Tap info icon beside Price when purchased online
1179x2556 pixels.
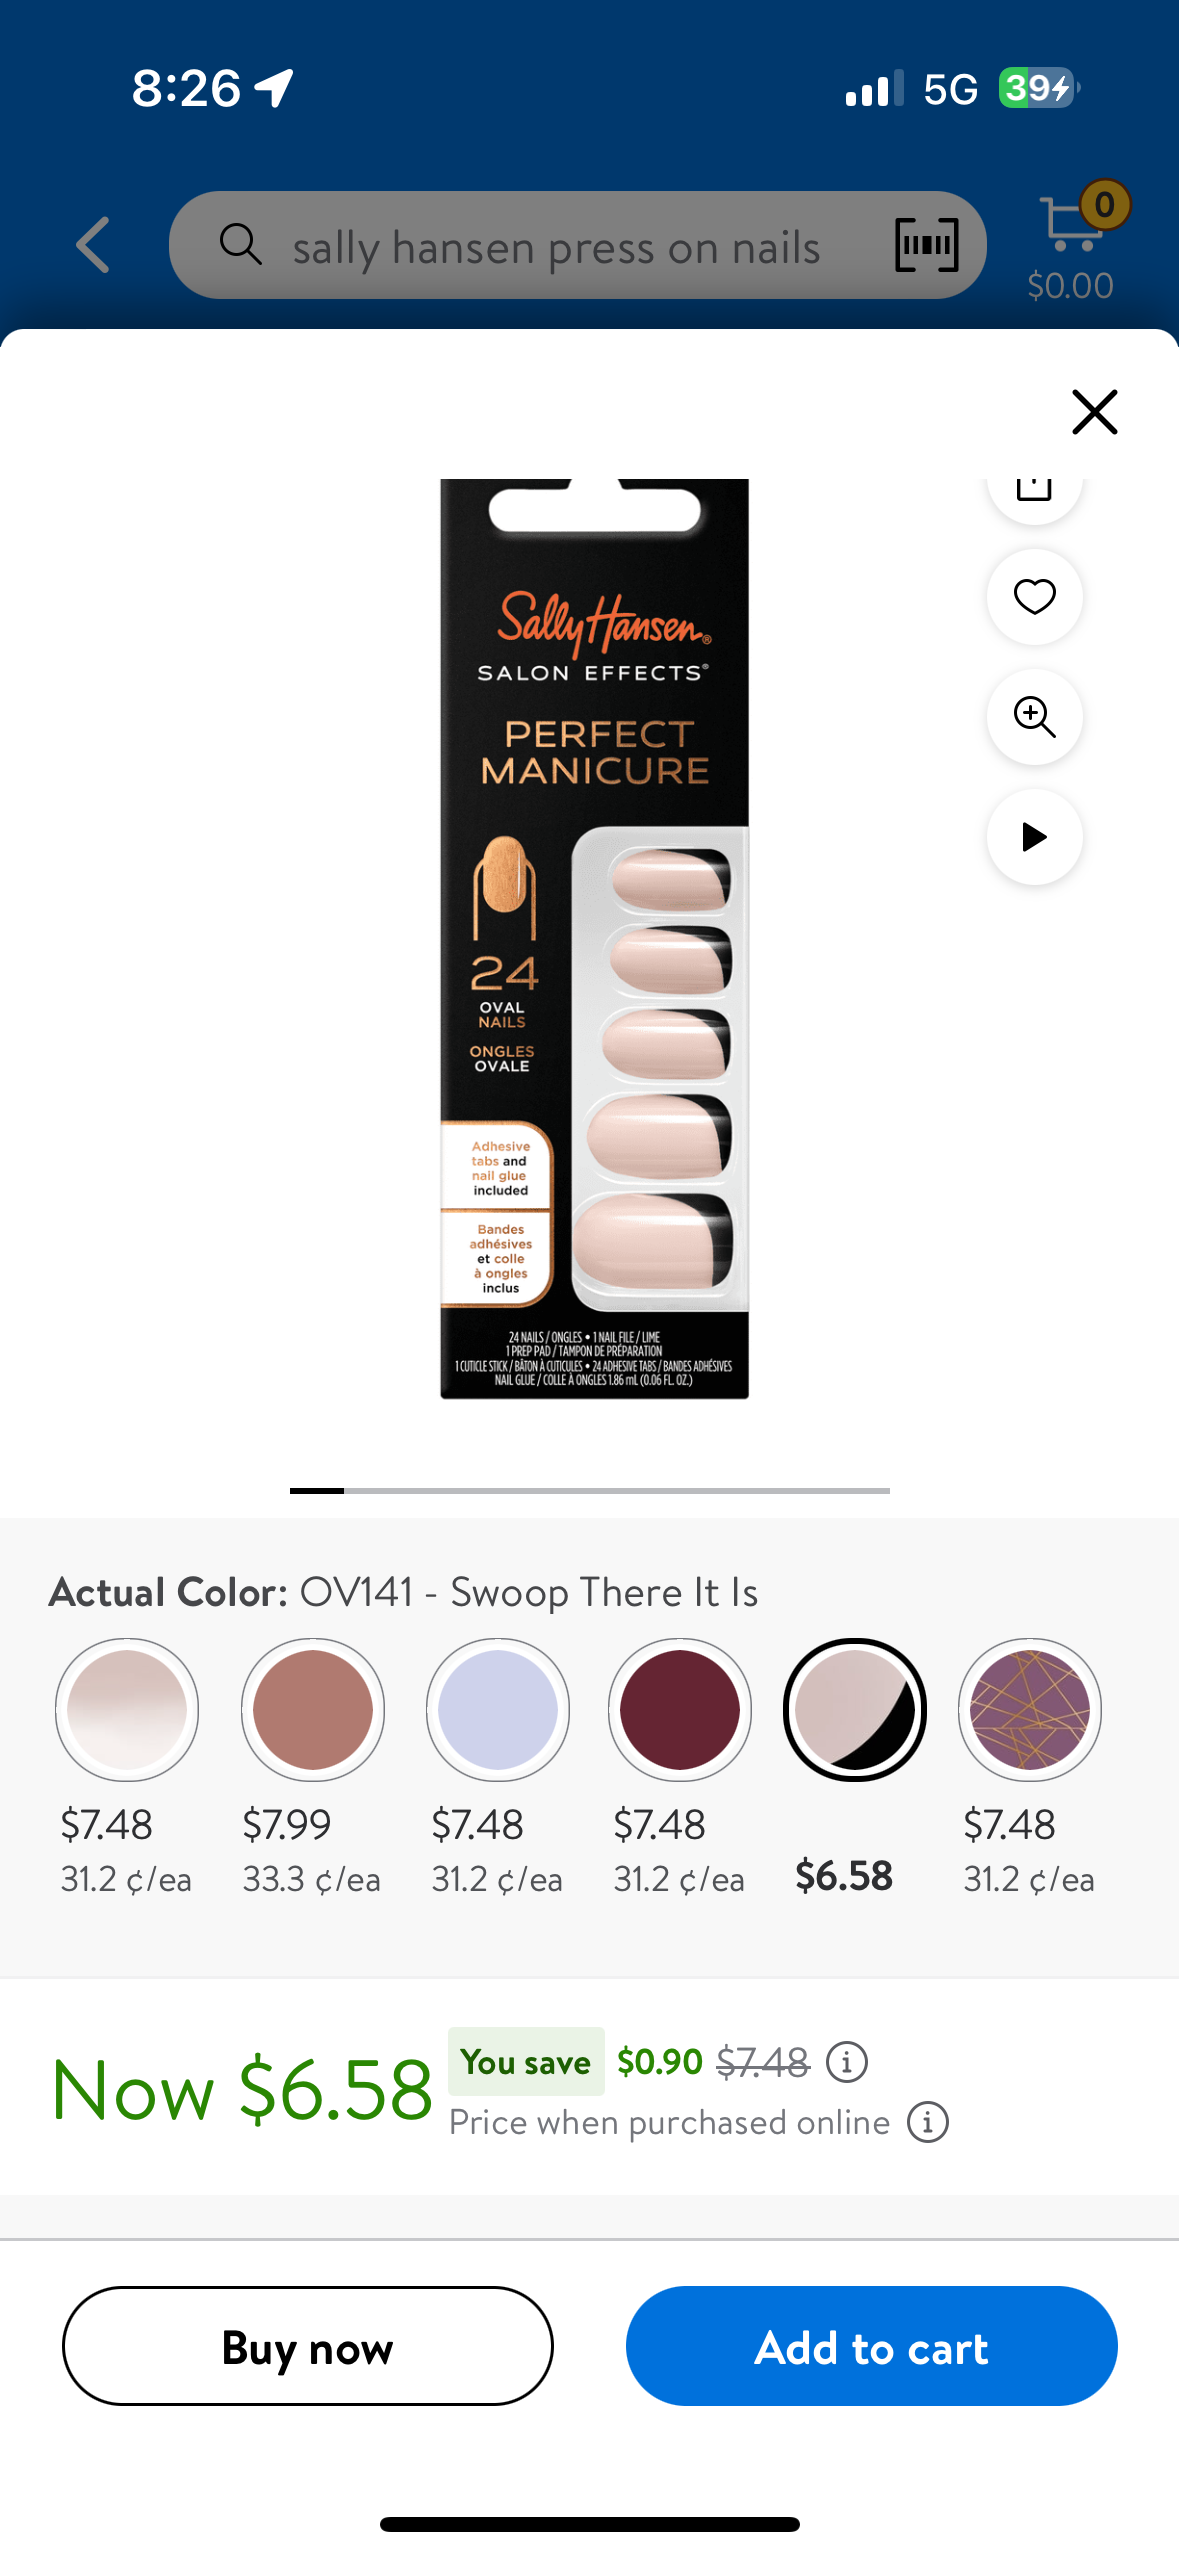tap(927, 2122)
